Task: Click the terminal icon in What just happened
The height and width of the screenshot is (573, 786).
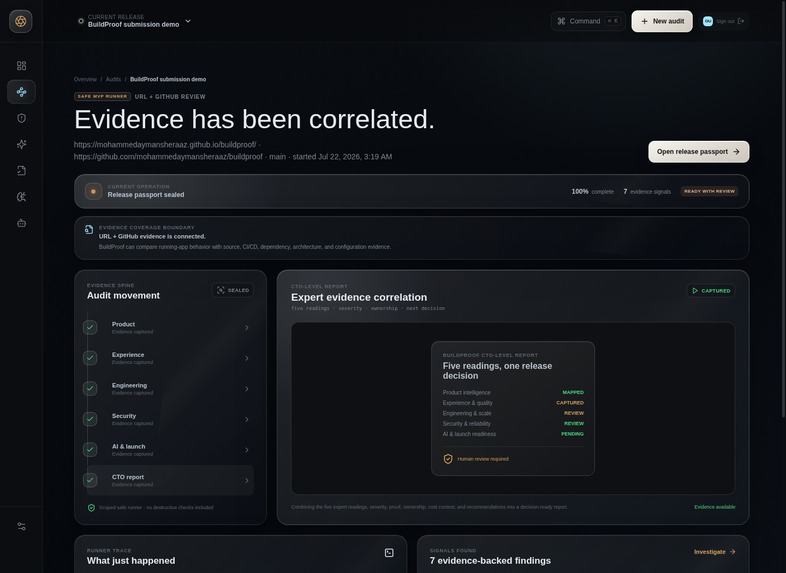Action: tap(389, 552)
